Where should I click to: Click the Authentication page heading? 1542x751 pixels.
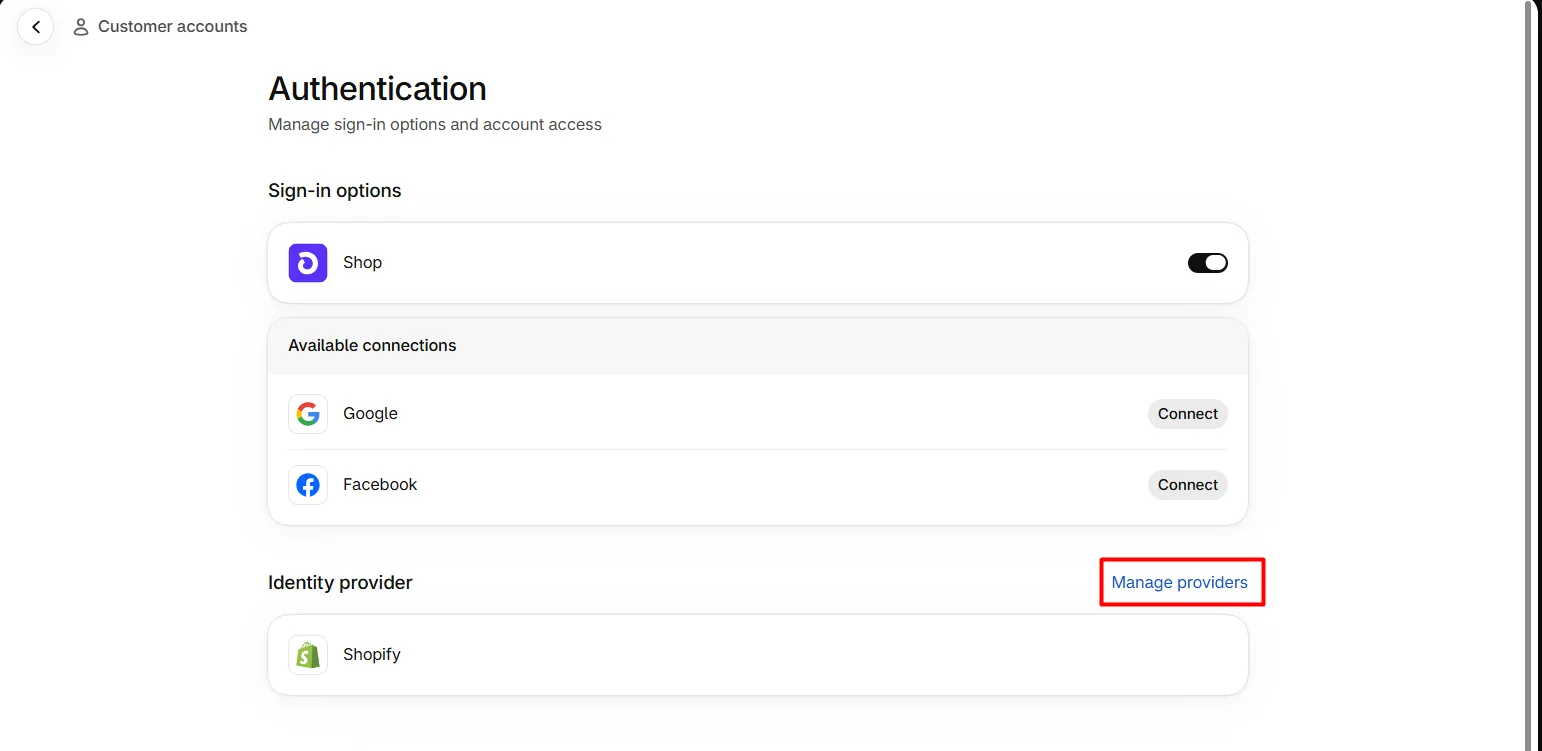pyautogui.click(x=377, y=89)
